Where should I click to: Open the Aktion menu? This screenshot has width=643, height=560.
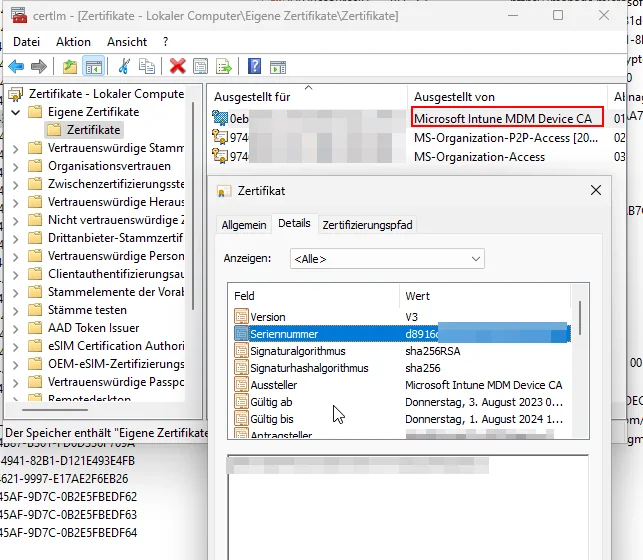pos(73,42)
